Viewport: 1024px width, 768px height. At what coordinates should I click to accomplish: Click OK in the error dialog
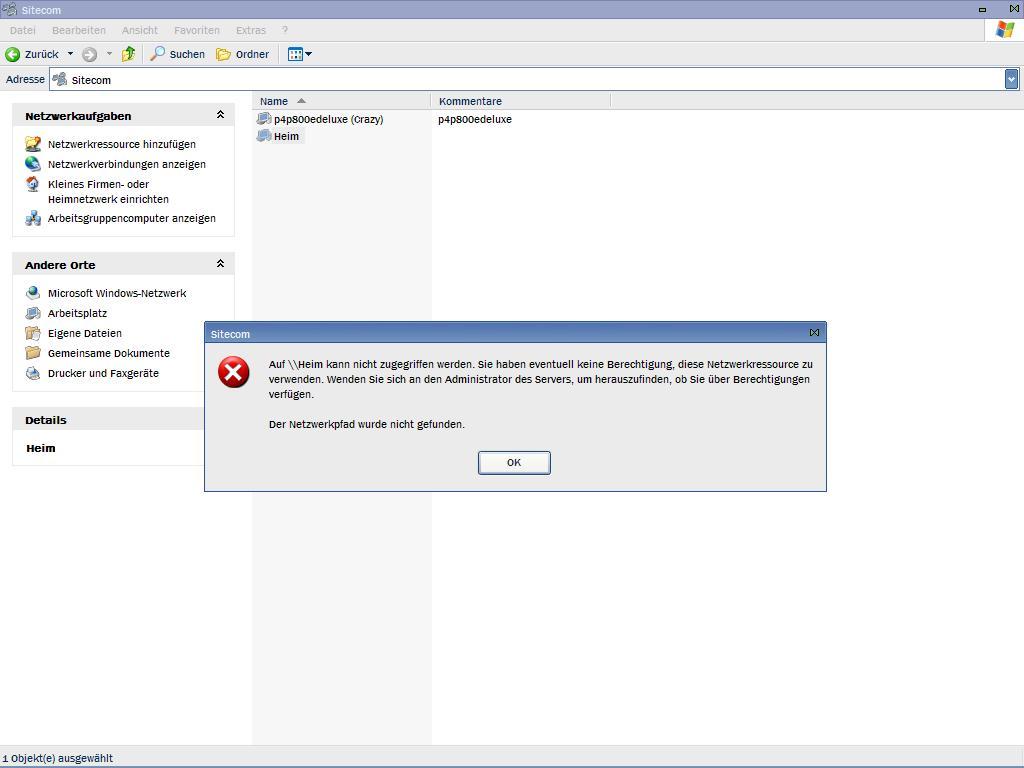tap(514, 462)
